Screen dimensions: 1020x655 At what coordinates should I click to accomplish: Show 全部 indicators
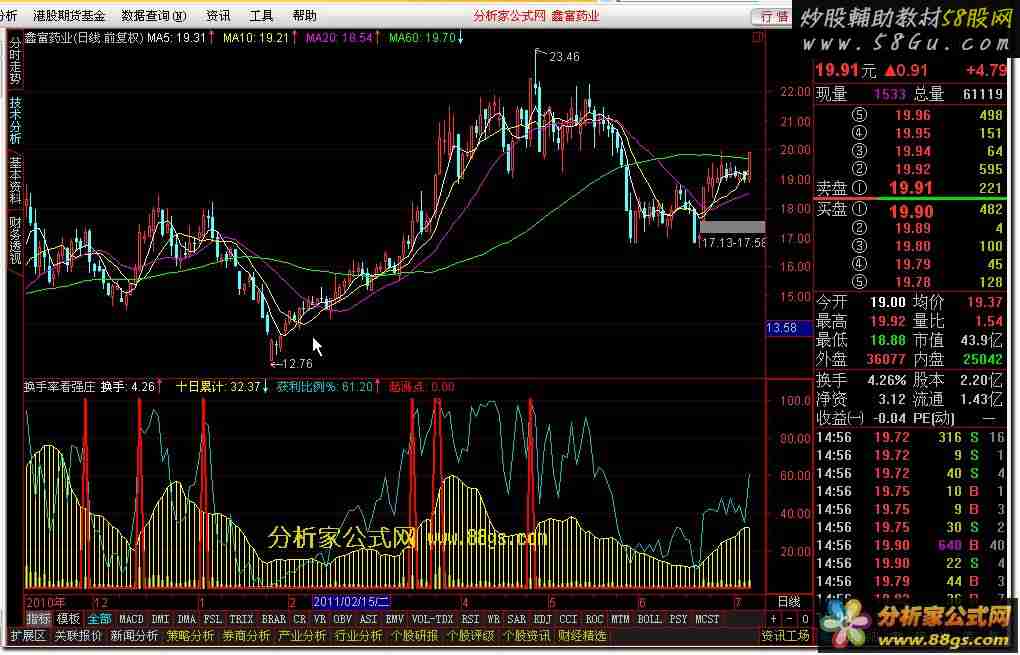[100, 619]
